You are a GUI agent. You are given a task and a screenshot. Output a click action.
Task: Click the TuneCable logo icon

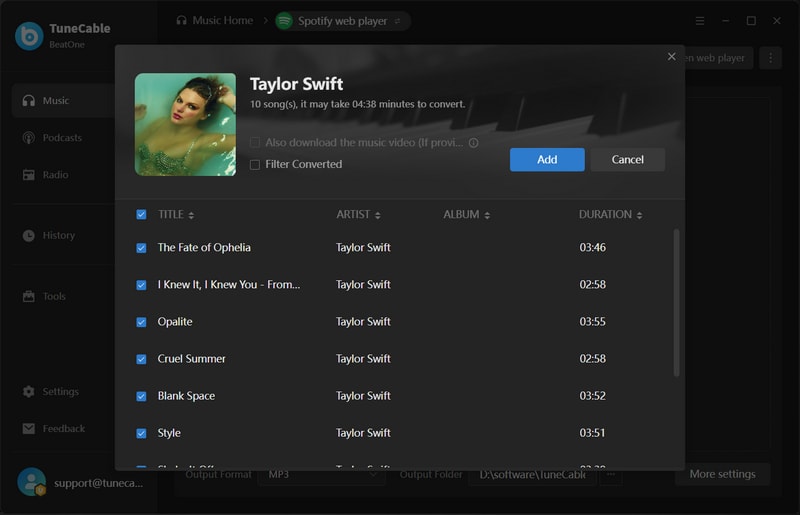click(x=29, y=36)
